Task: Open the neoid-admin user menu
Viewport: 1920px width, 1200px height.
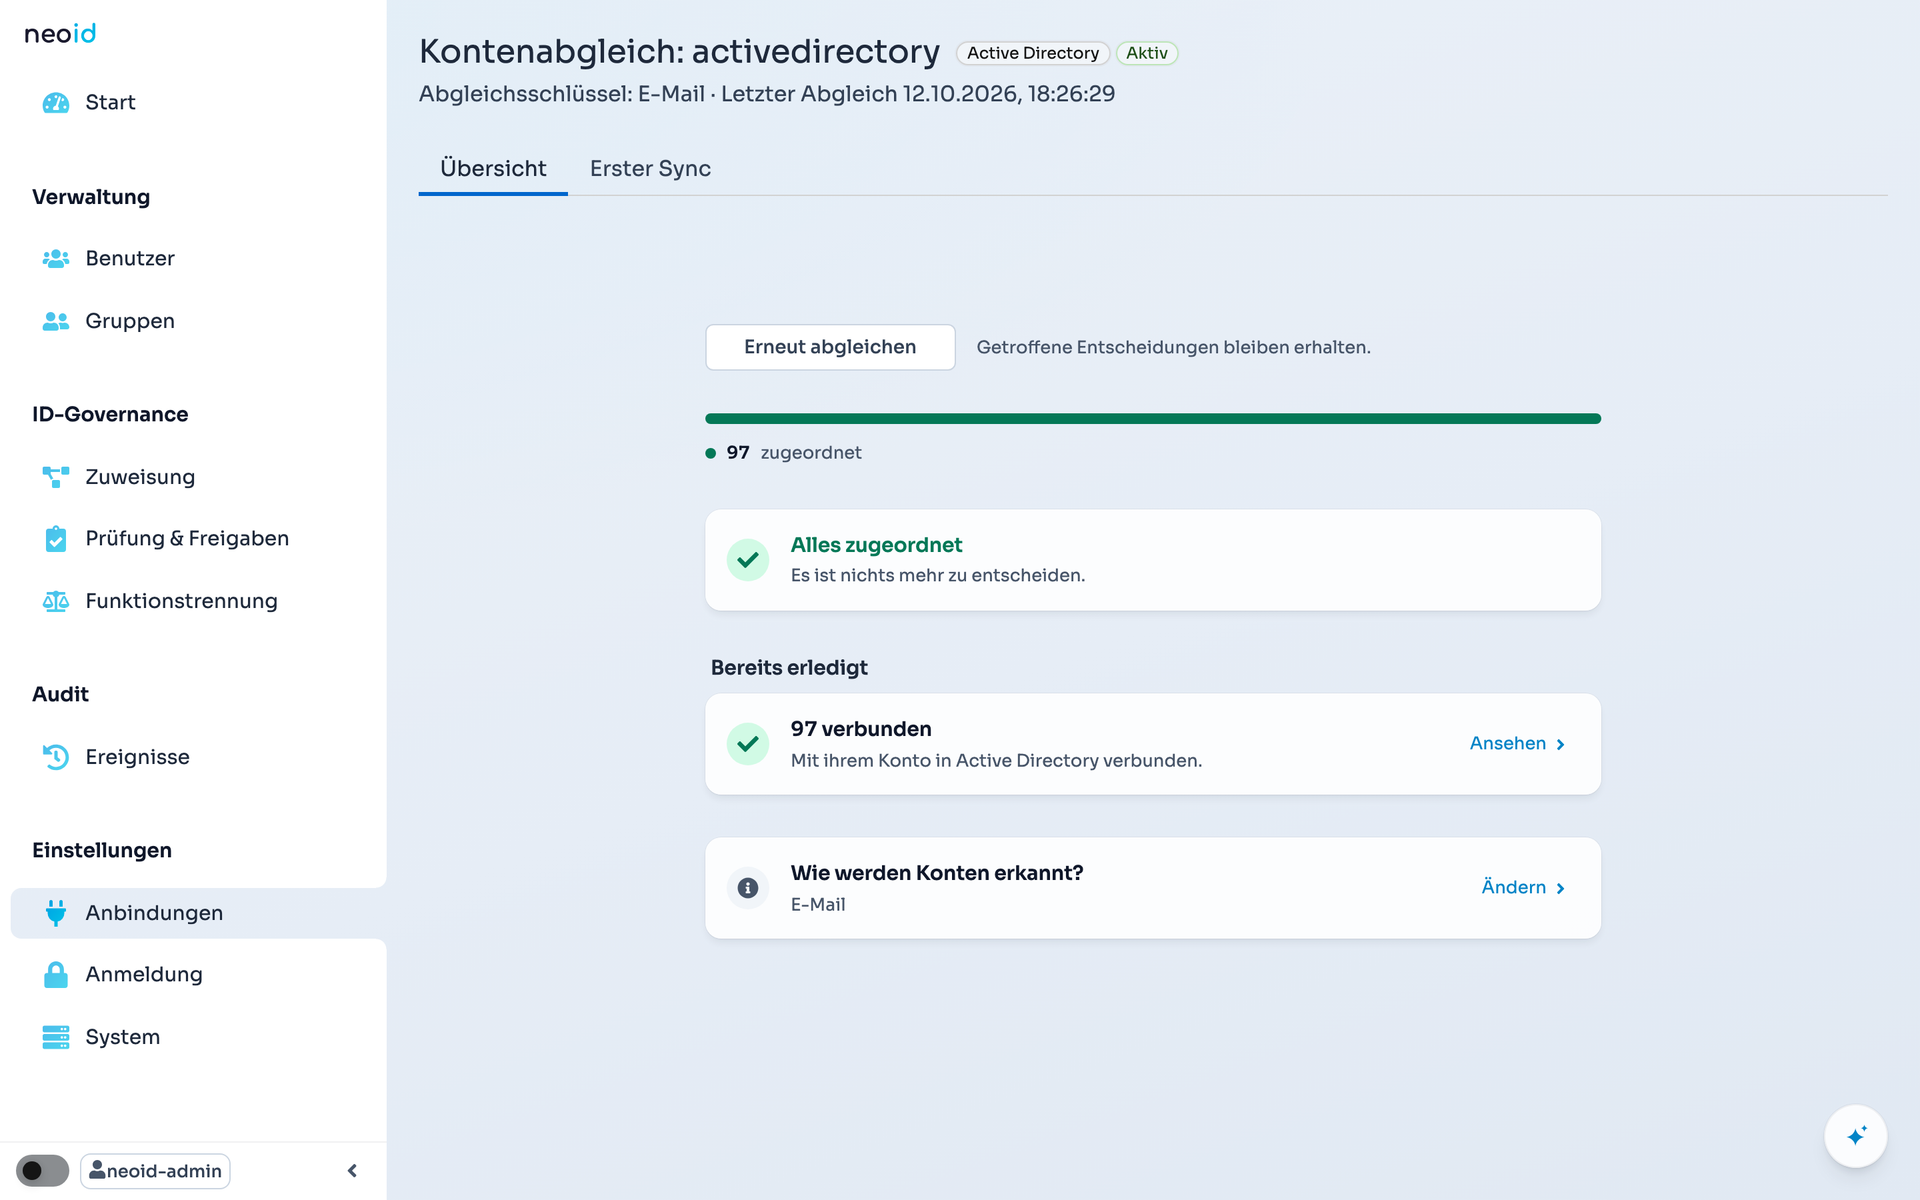Action: tap(155, 1171)
